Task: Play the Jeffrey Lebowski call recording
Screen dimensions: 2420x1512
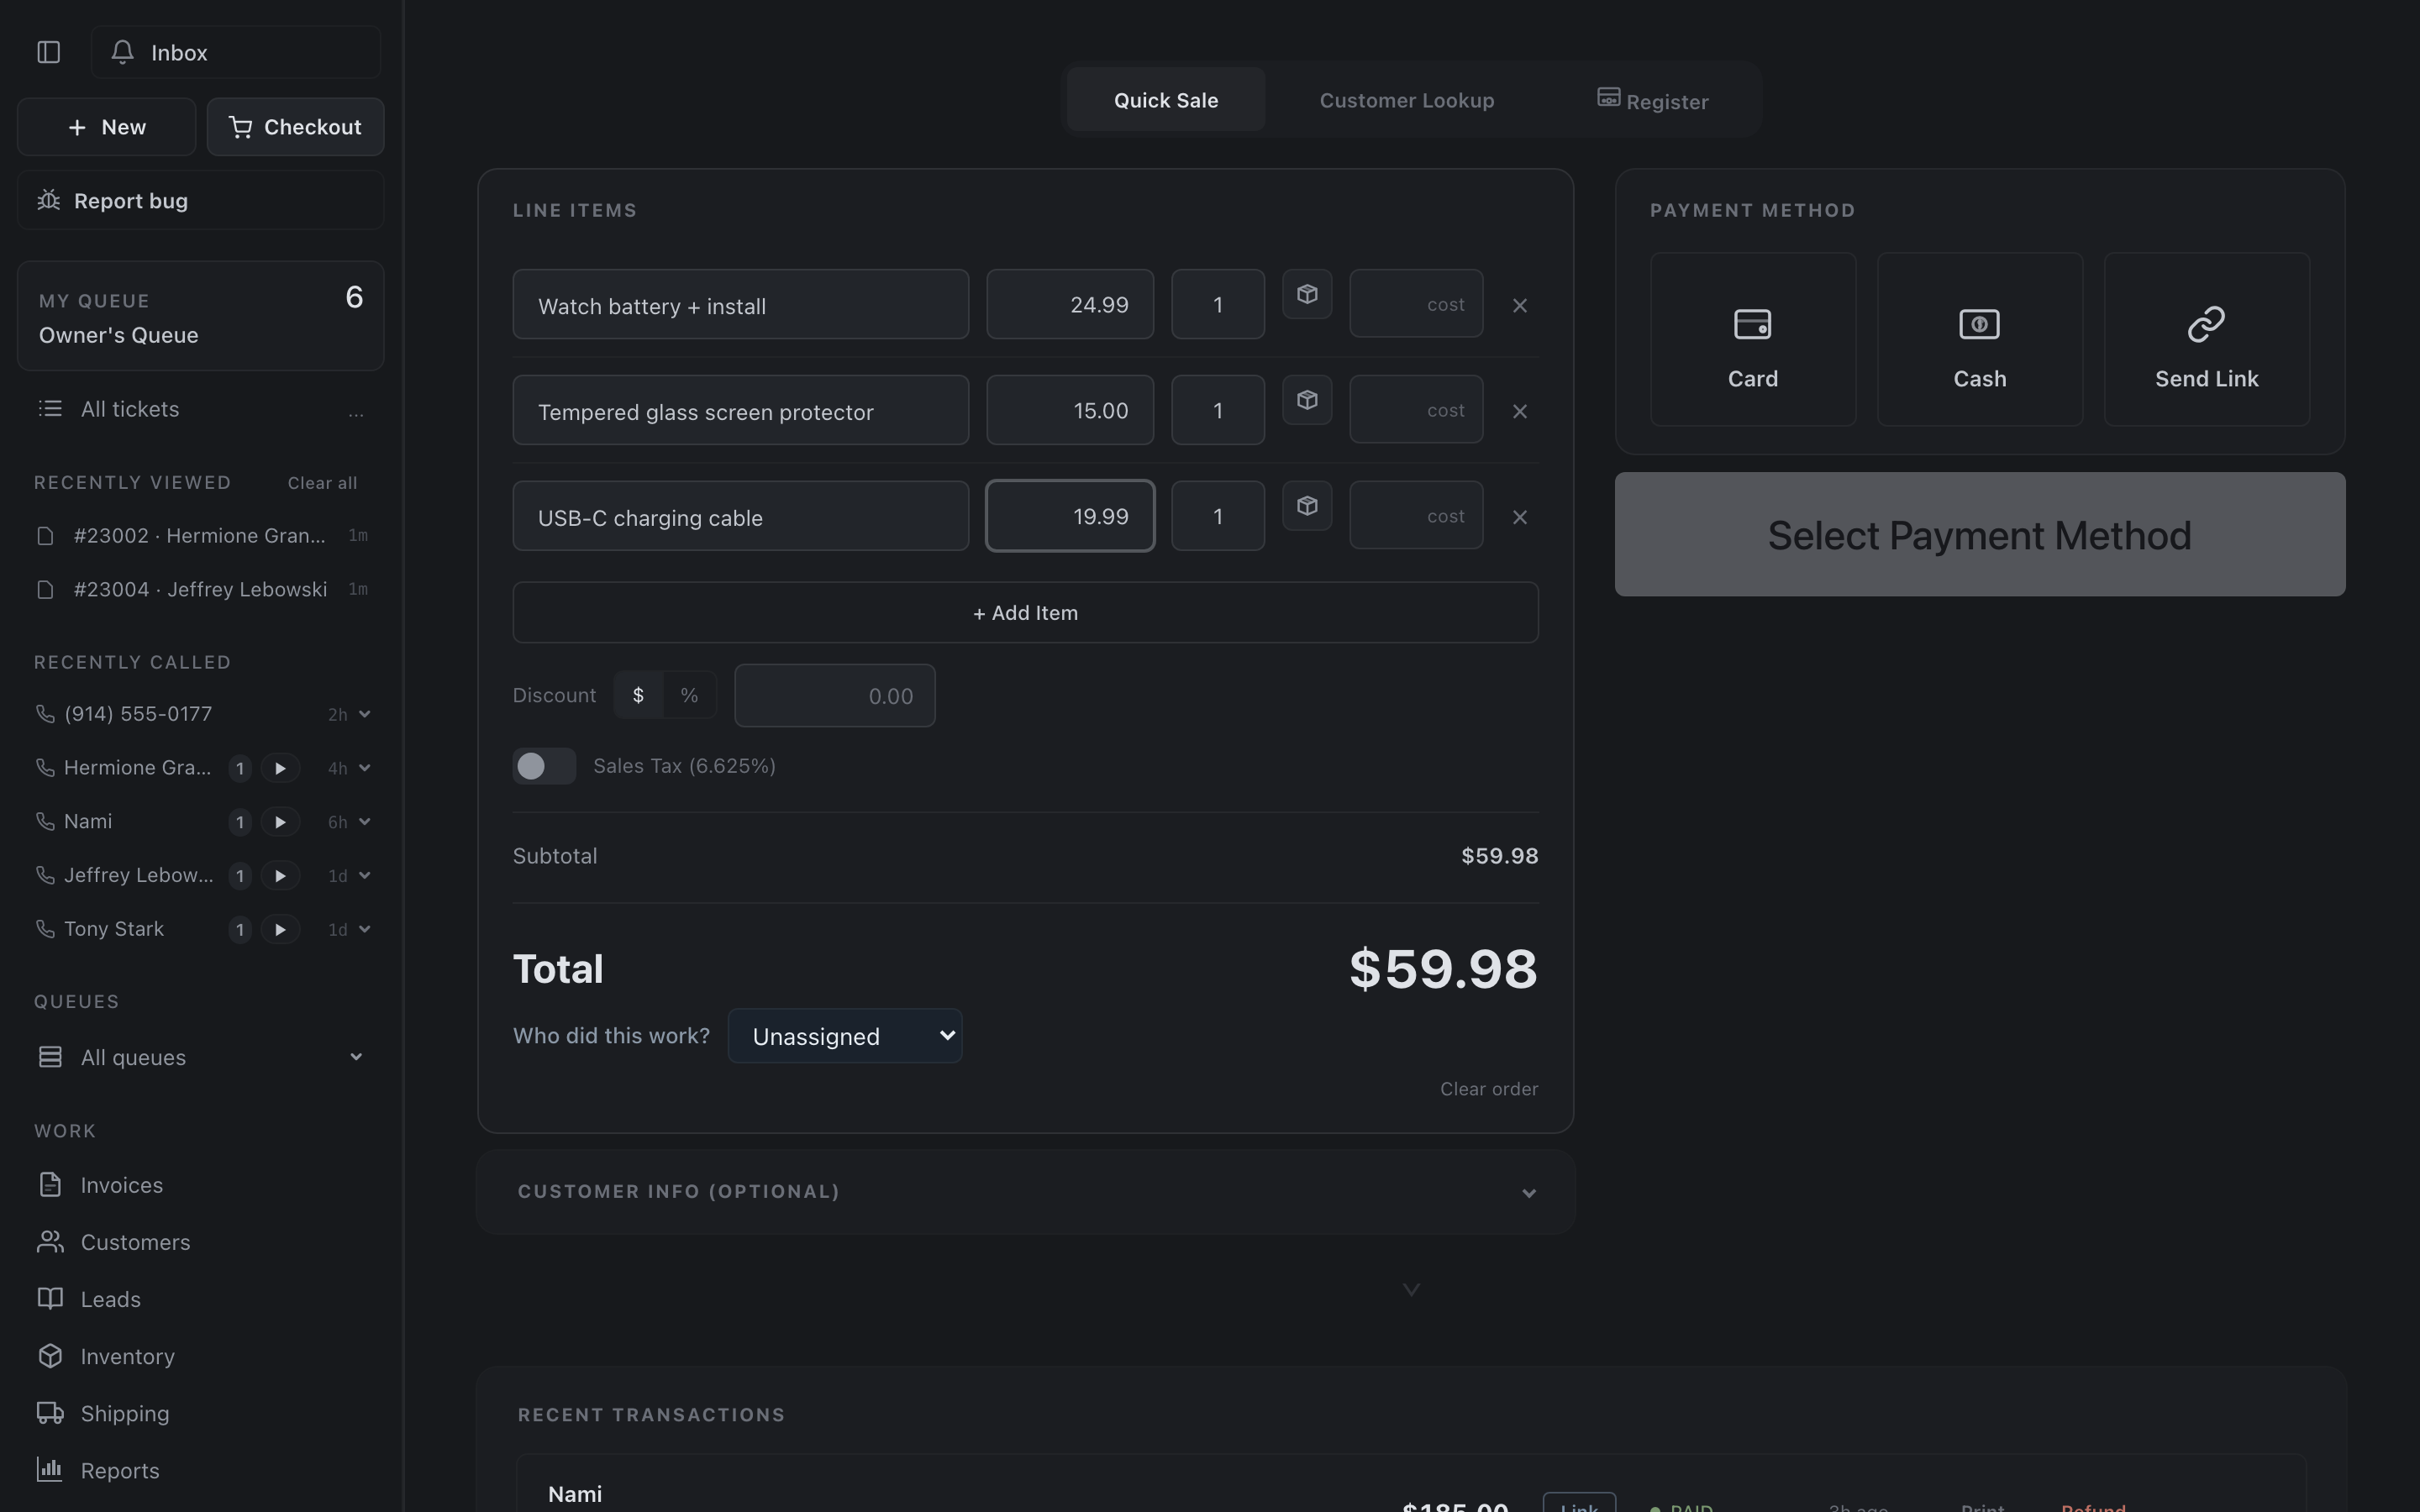Action: pyautogui.click(x=280, y=876)
